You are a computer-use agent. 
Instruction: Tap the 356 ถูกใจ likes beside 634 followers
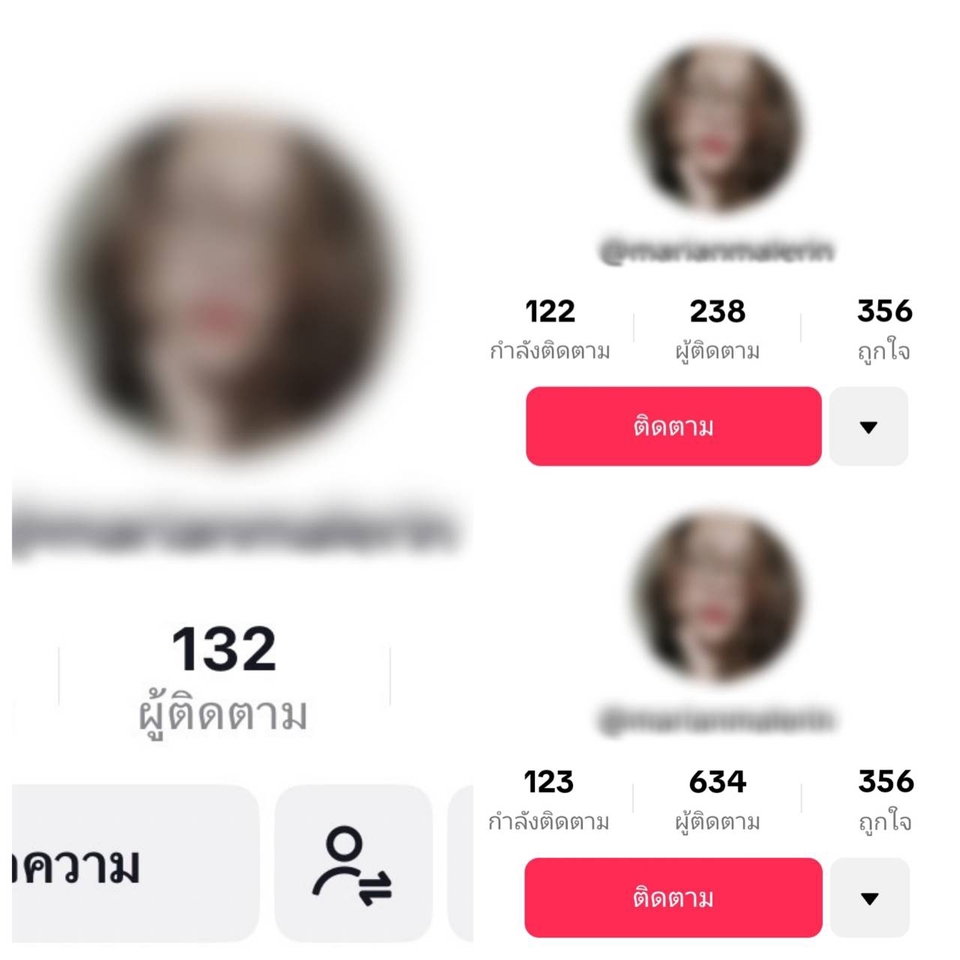[886, 801]
